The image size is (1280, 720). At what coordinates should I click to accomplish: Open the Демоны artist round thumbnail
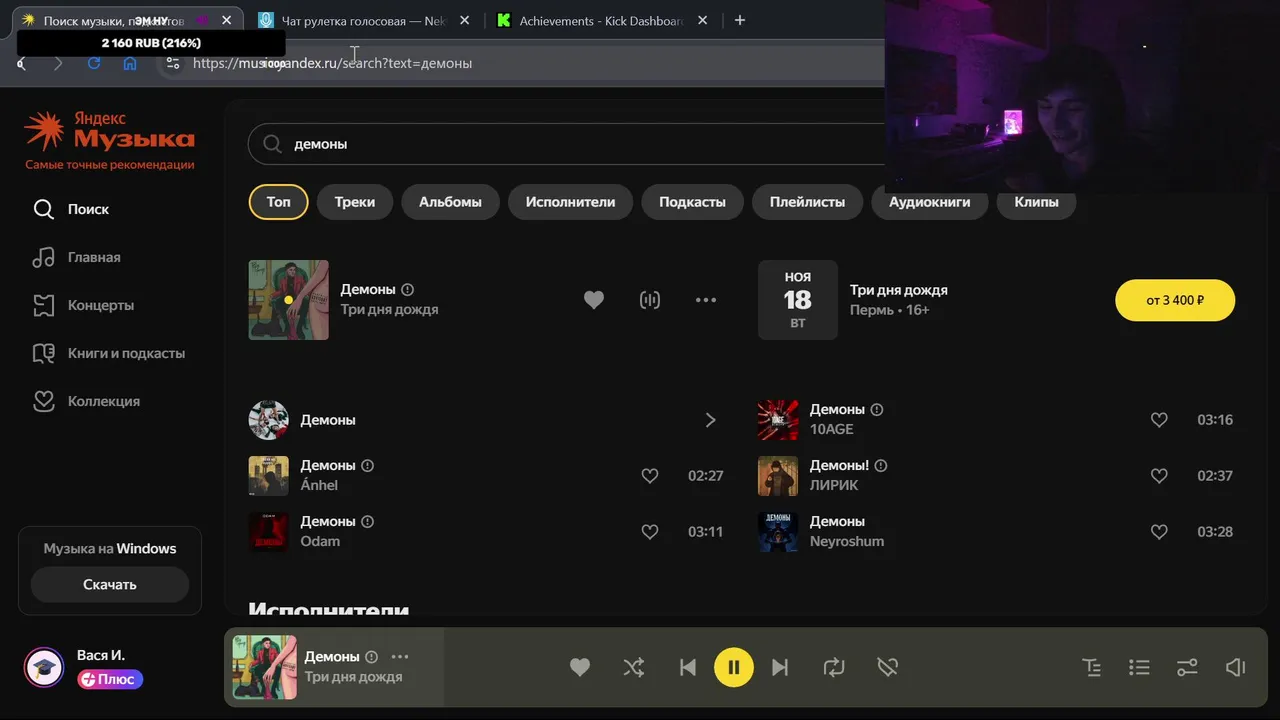coord(268,420)
